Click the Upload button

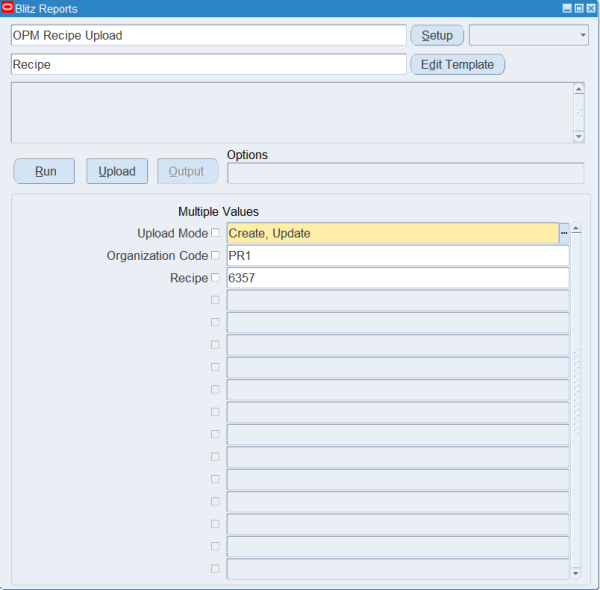[x=117, y=171]
